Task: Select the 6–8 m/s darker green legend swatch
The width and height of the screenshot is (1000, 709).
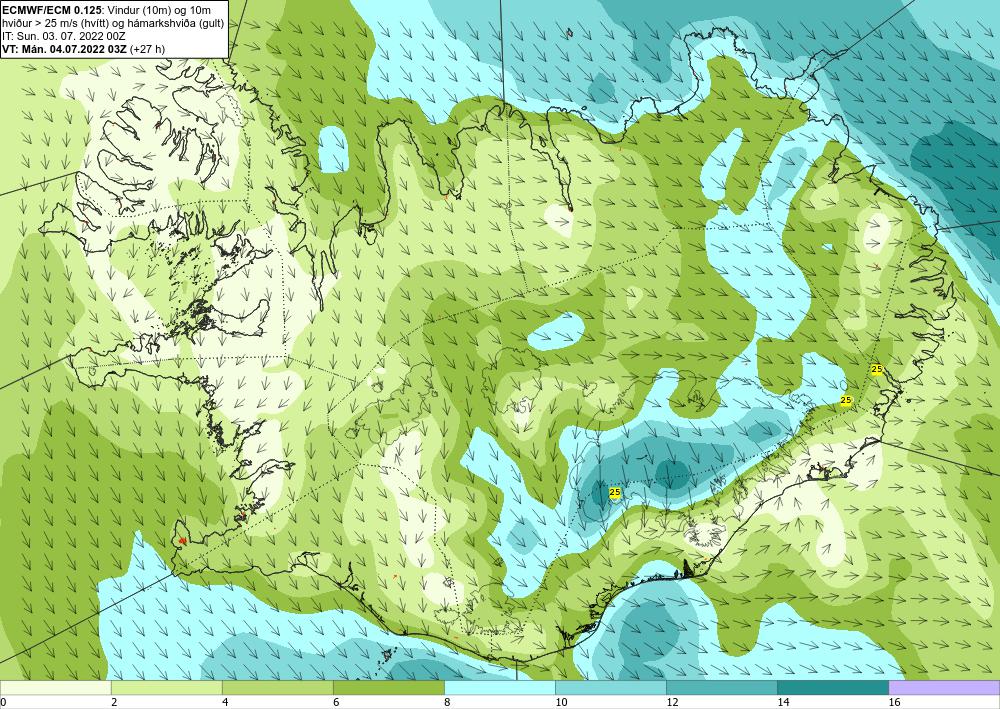Action: (388, 687)
